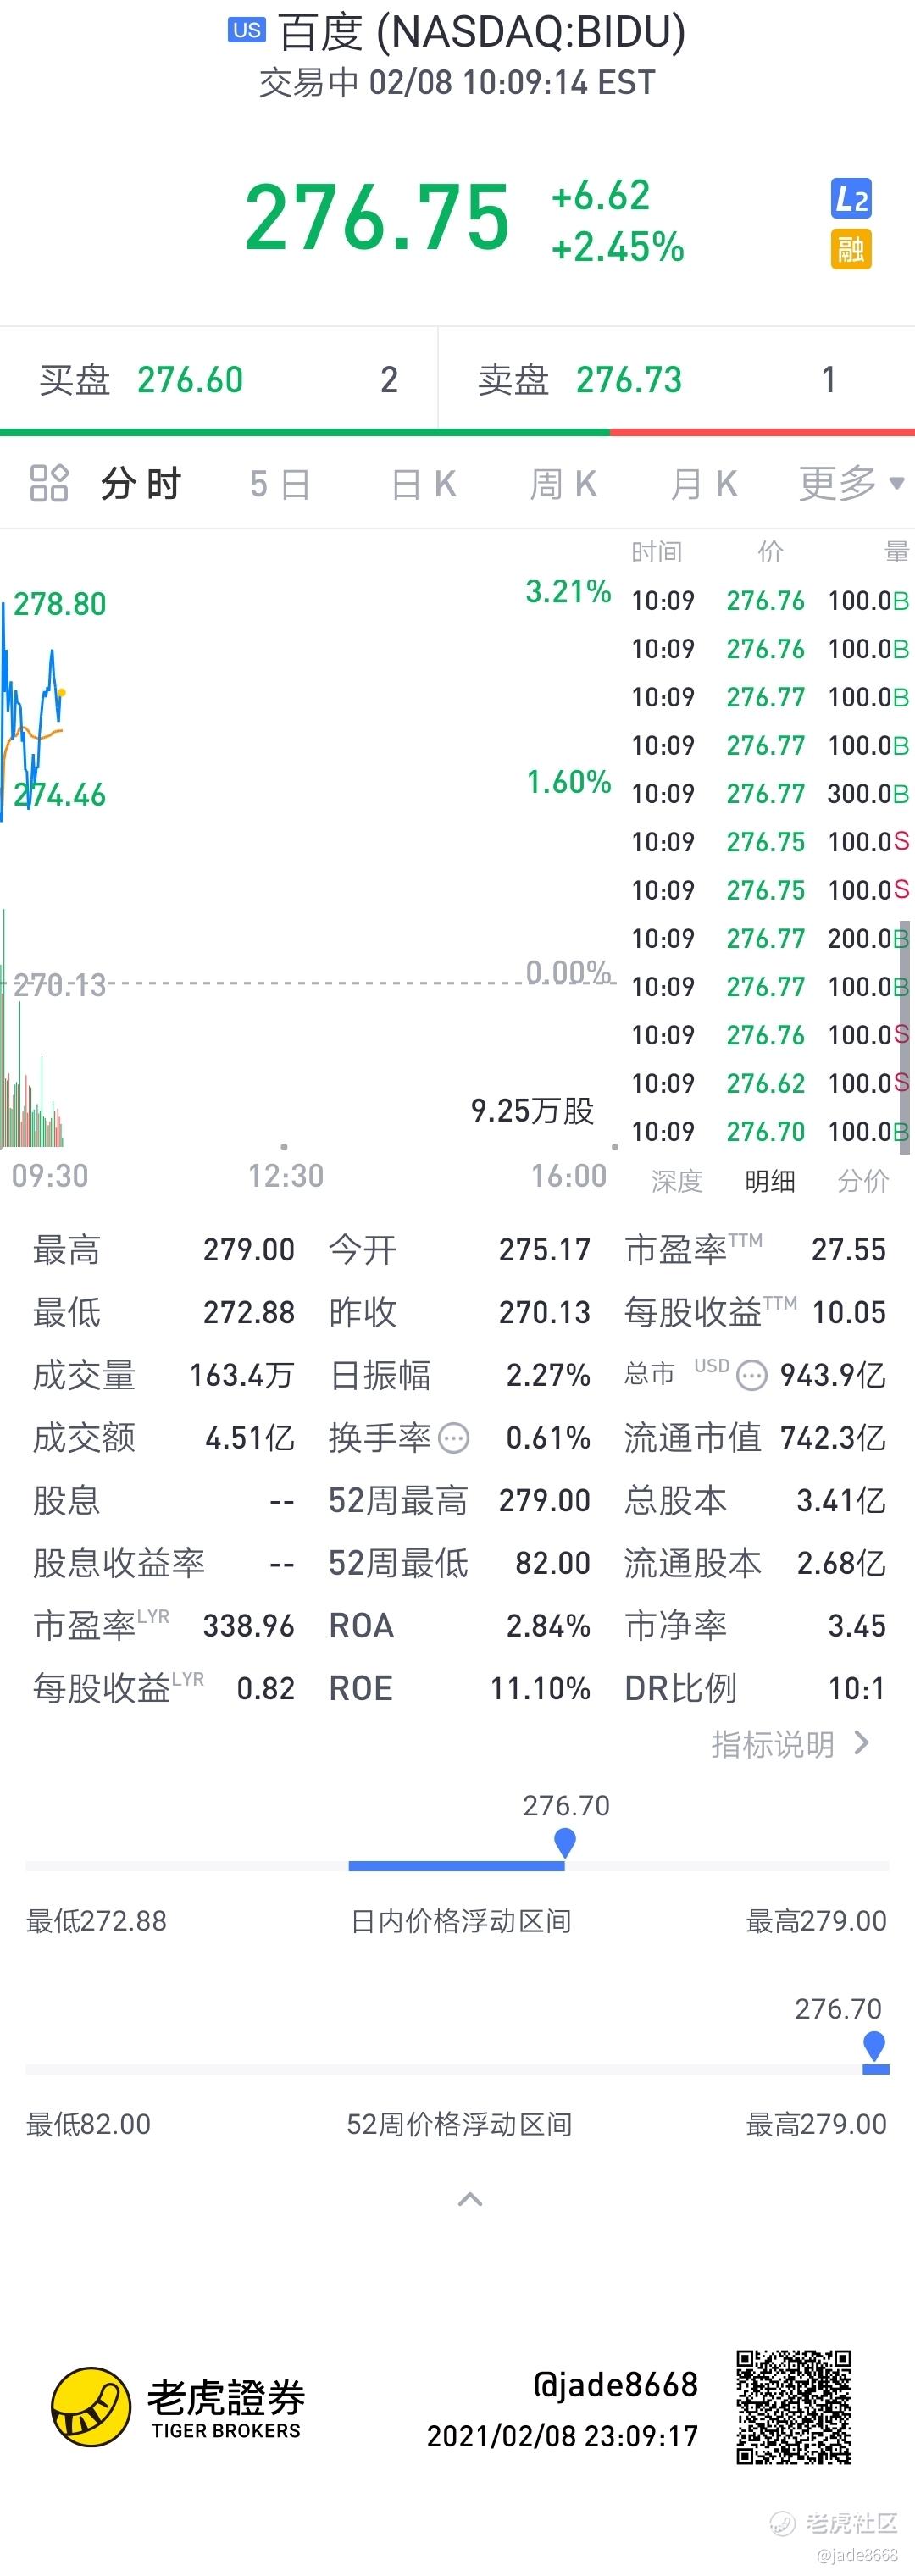The width and height of the screenshot is (915, 2576).
Task: Select the trade row priced 276.70
Action: [x=770, y=1132]
